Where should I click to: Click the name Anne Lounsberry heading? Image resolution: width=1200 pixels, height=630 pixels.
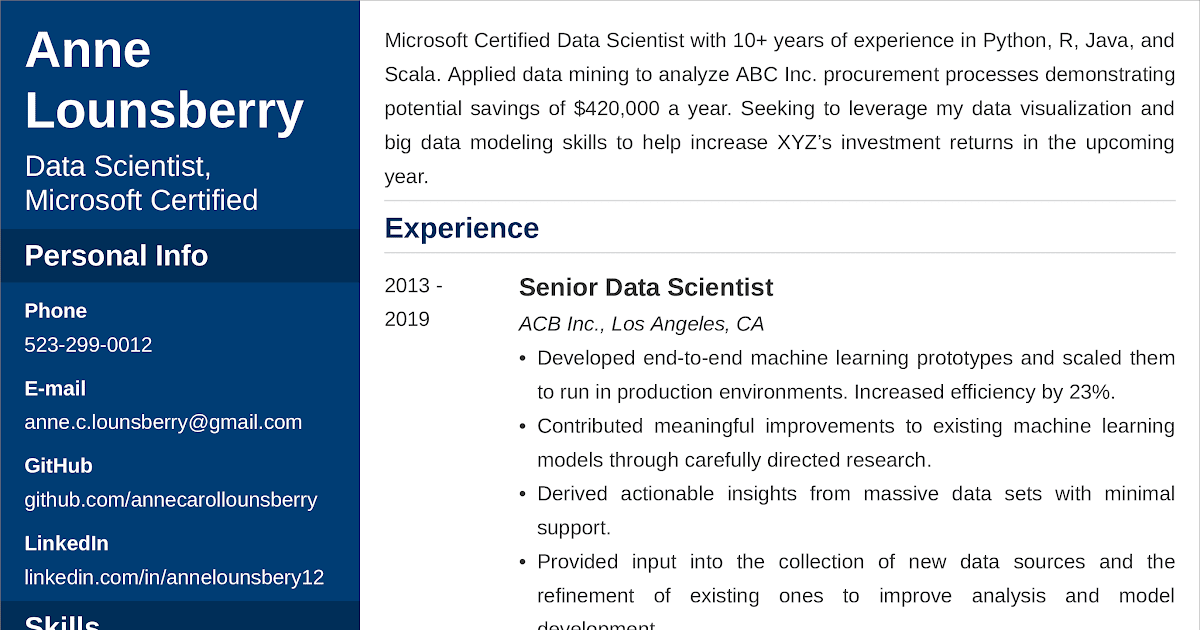[164, 80]
